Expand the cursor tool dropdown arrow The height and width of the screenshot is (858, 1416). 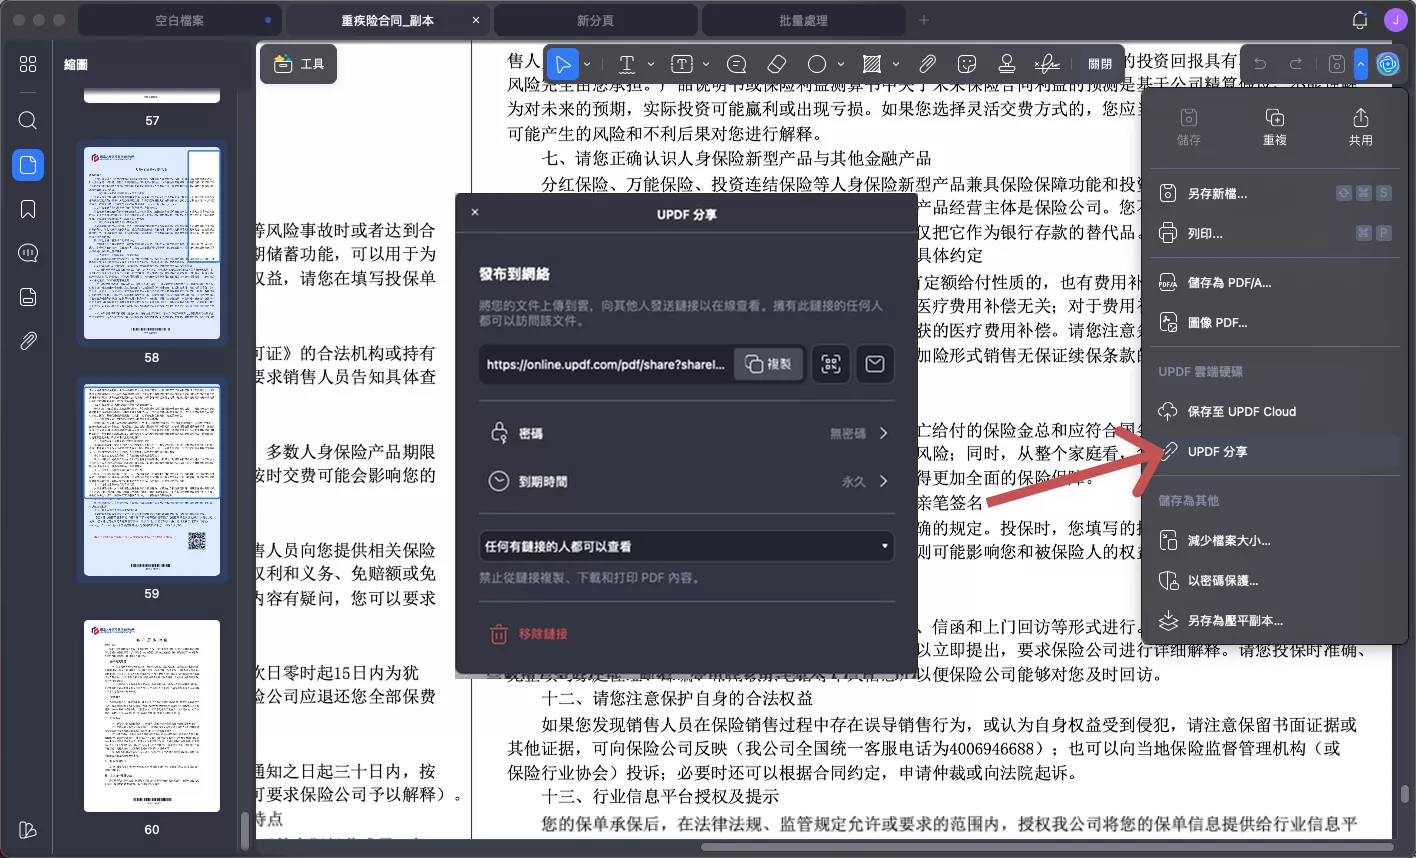(587, 65)
